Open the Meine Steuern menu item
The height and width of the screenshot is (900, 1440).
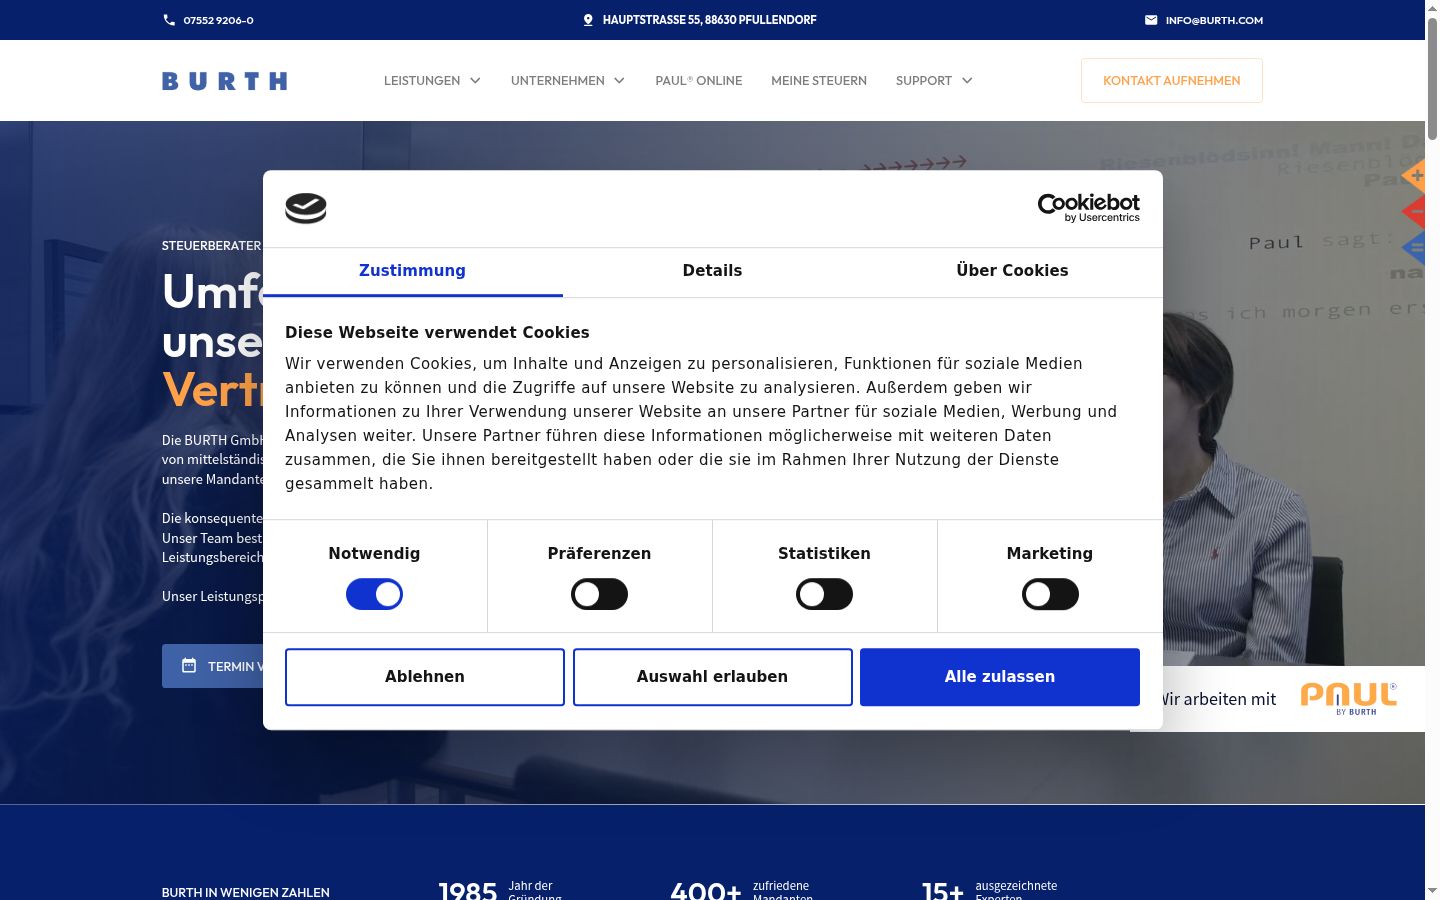coord(819,81)
